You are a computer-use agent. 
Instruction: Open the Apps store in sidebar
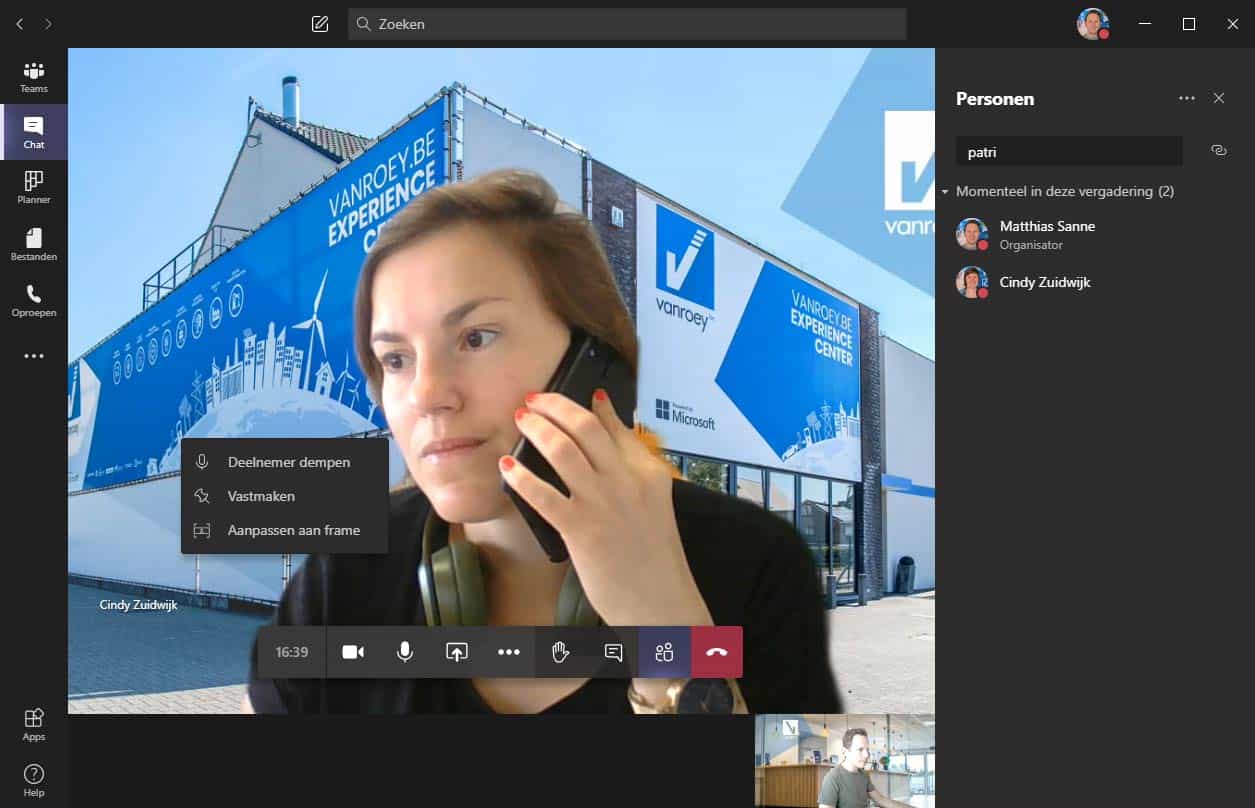pyautogui.click(x=34, y=725)
